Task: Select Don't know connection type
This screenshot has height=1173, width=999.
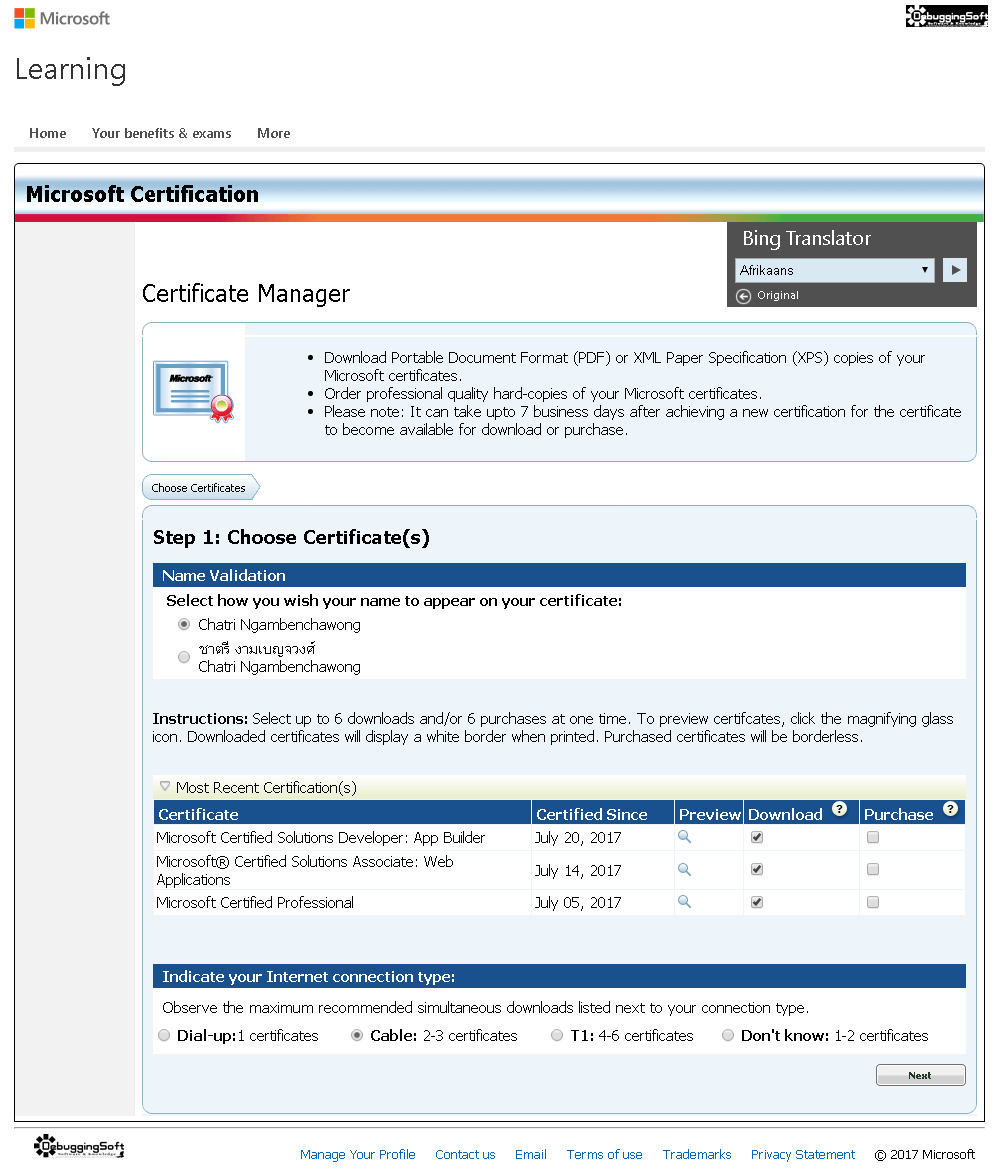Action: coord(727,1035)
